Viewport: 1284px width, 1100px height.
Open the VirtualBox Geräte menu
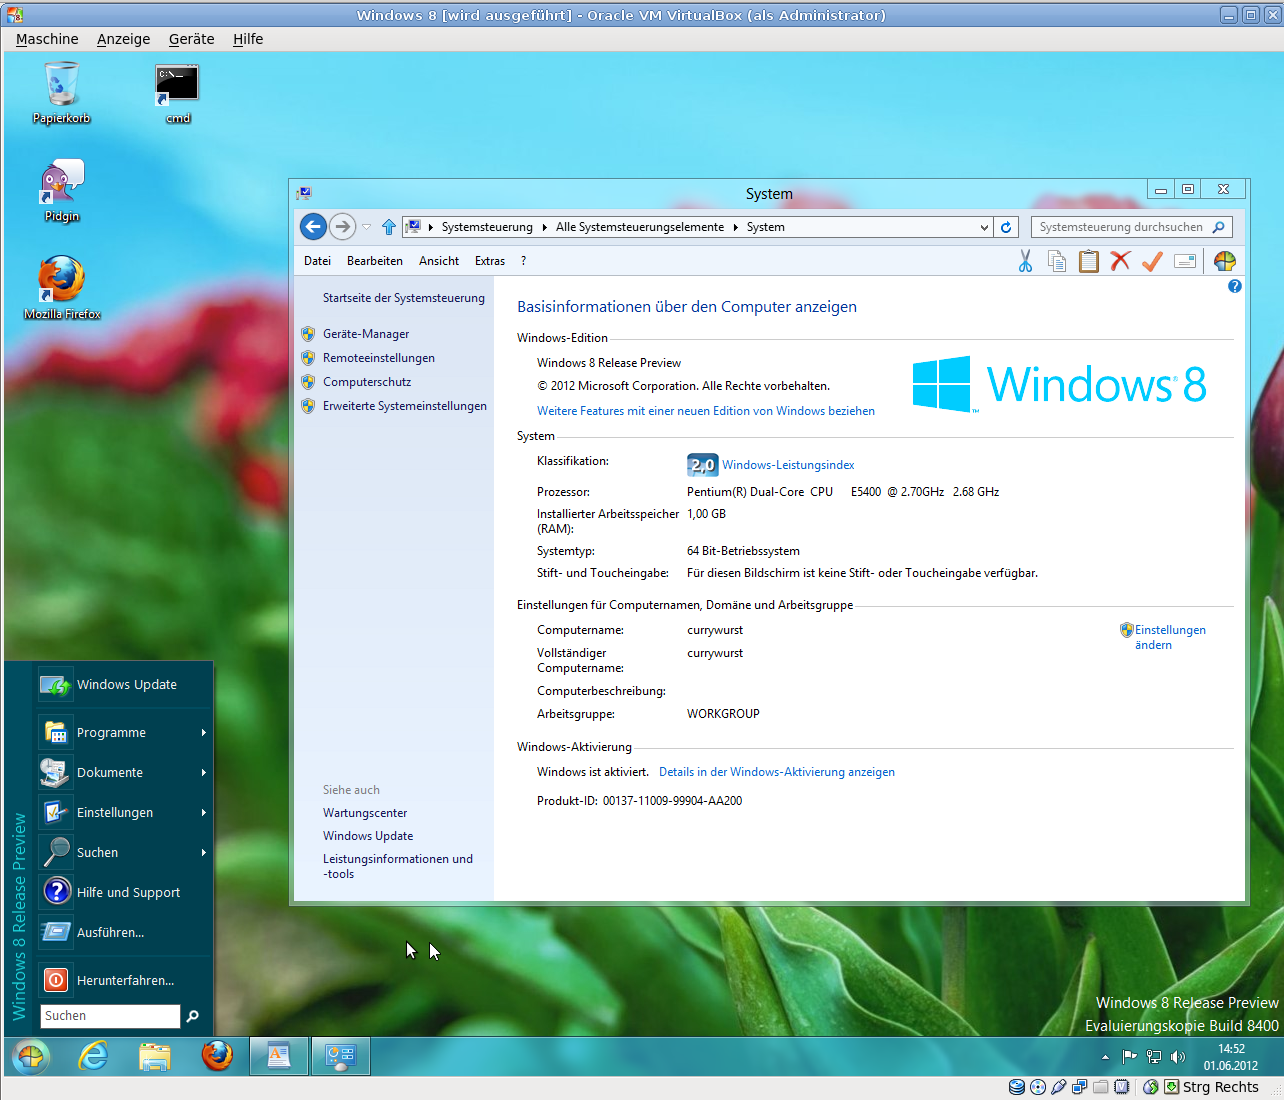tap(192, 39)
